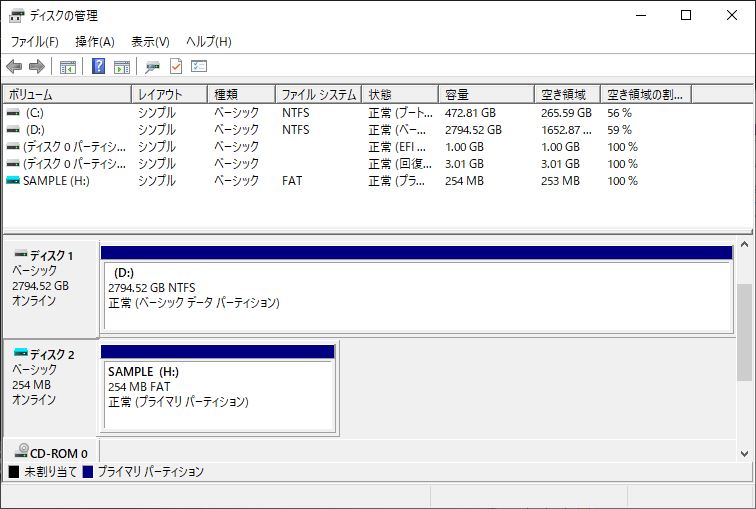Toggle the console tree pane icon
The width and height of the screenshot is (756, 509).
(68, 67)
